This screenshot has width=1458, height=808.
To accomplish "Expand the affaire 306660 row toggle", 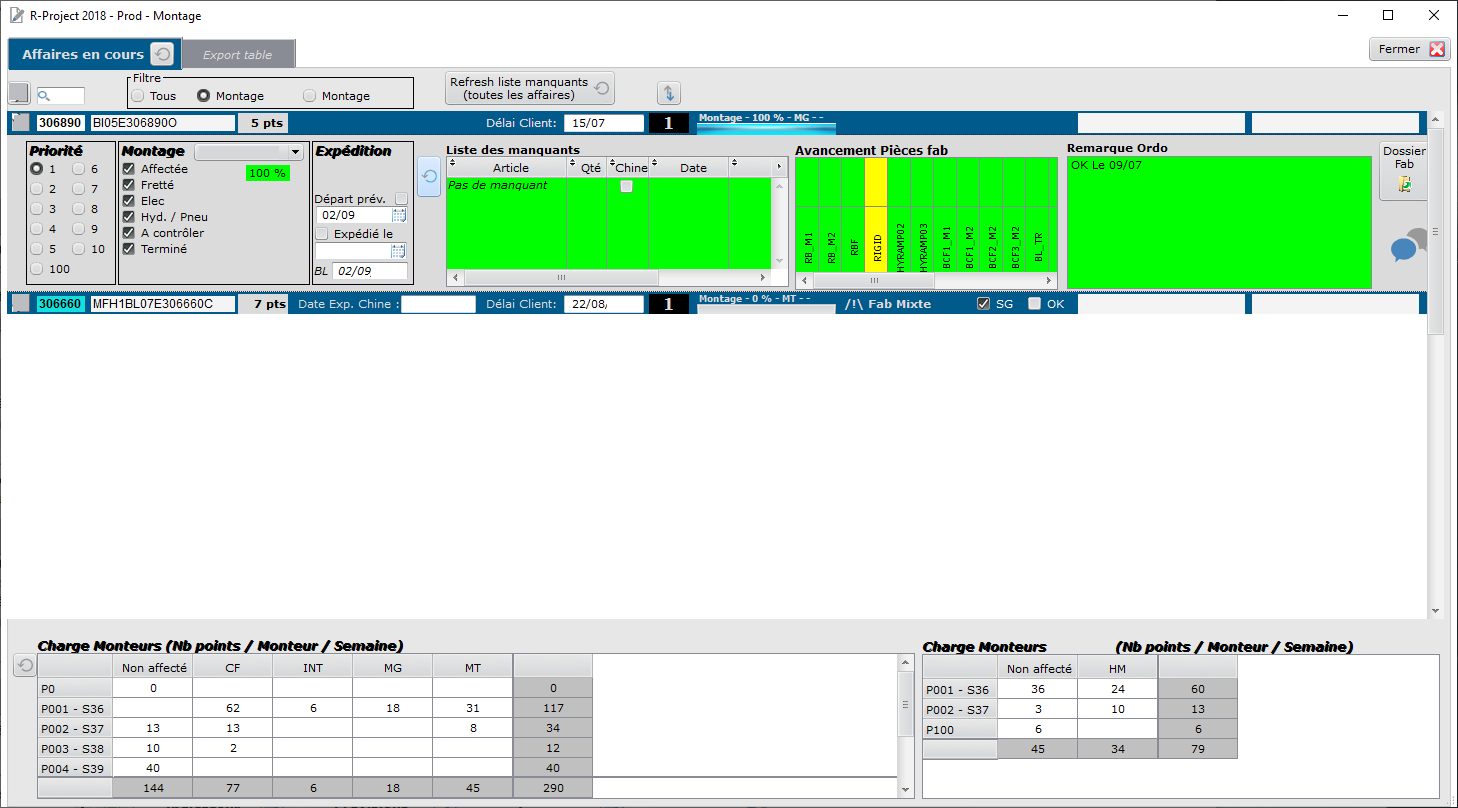I will [21, 304].
